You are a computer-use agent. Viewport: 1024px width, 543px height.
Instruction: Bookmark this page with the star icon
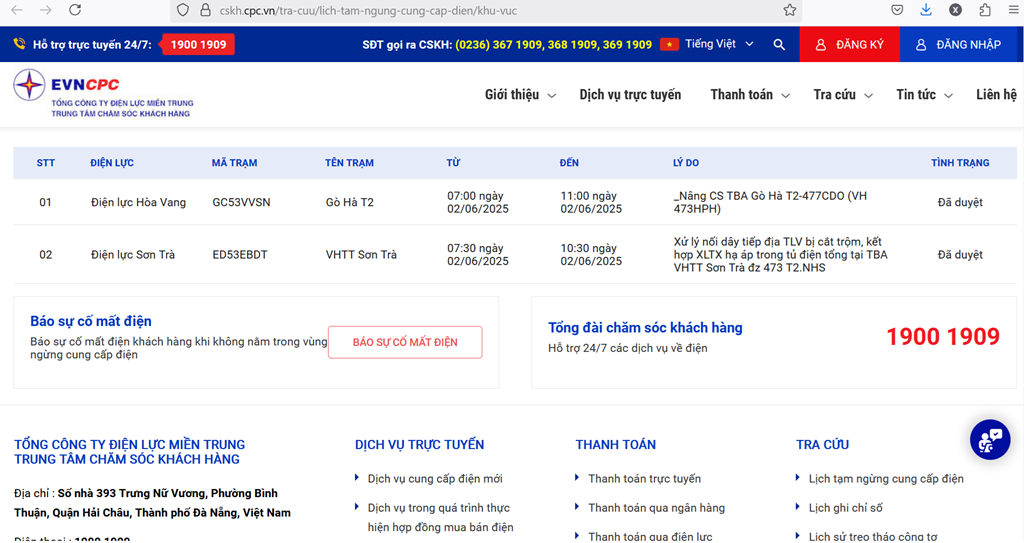pos(790,10)
